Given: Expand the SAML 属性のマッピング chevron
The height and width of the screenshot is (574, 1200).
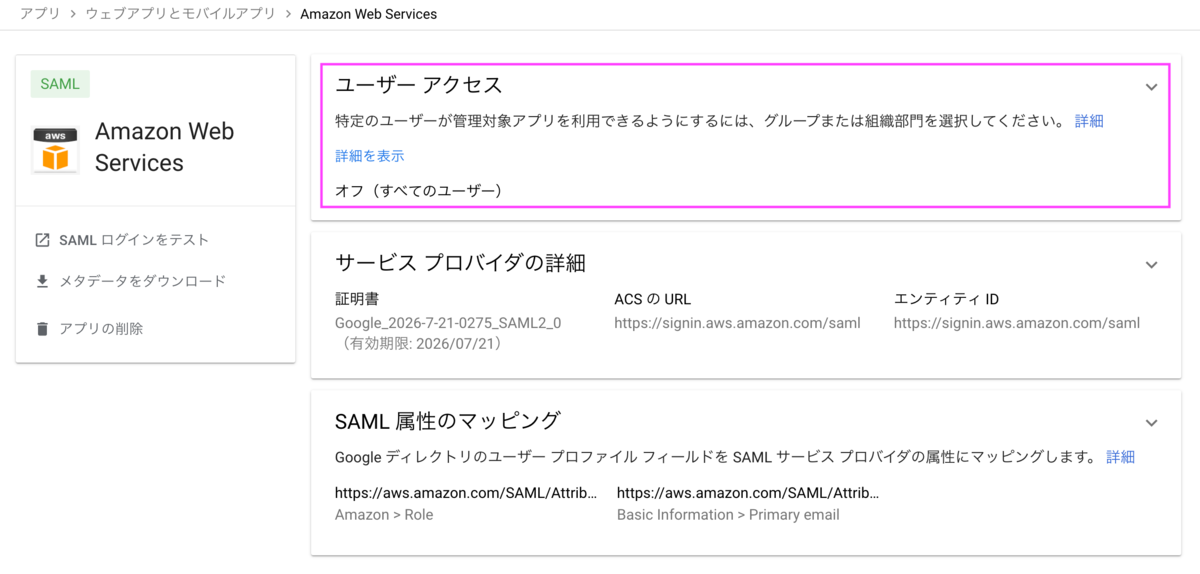Looking at the screenshot, I should [1151, 423].
